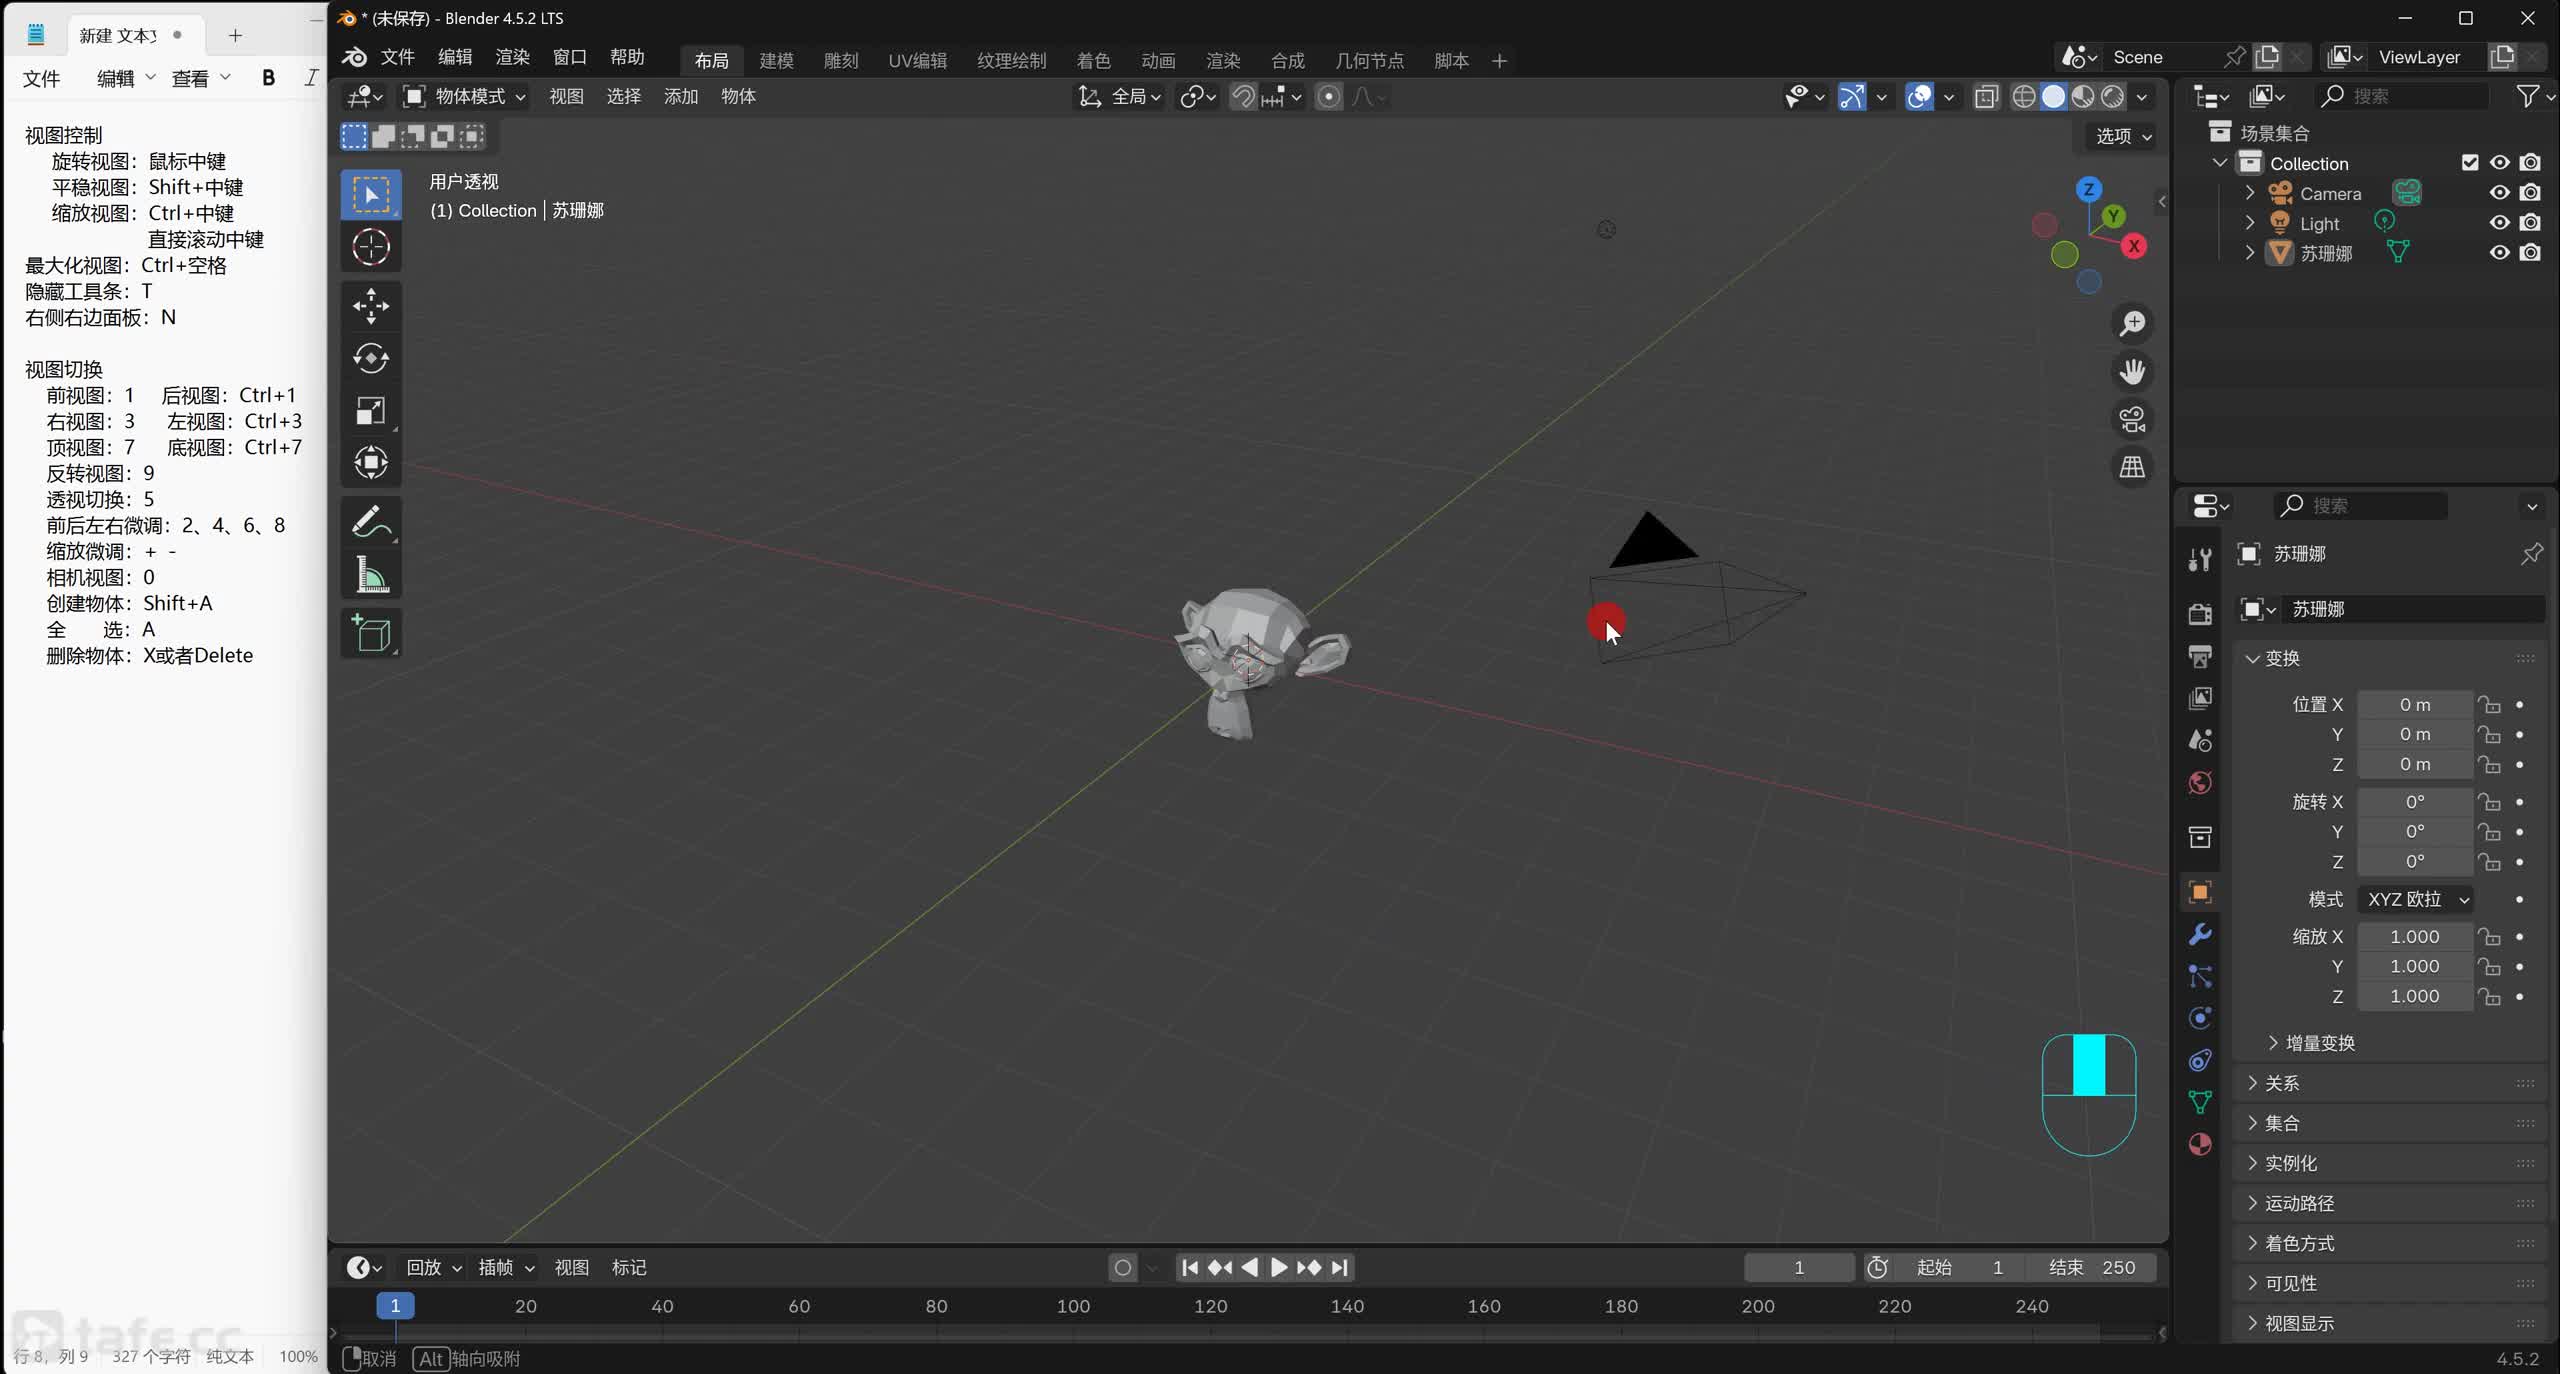Viewport: 2560px width, 1374px height.
Task: Open the 物体模式 mode dropdown
Action: coord(465,96)
